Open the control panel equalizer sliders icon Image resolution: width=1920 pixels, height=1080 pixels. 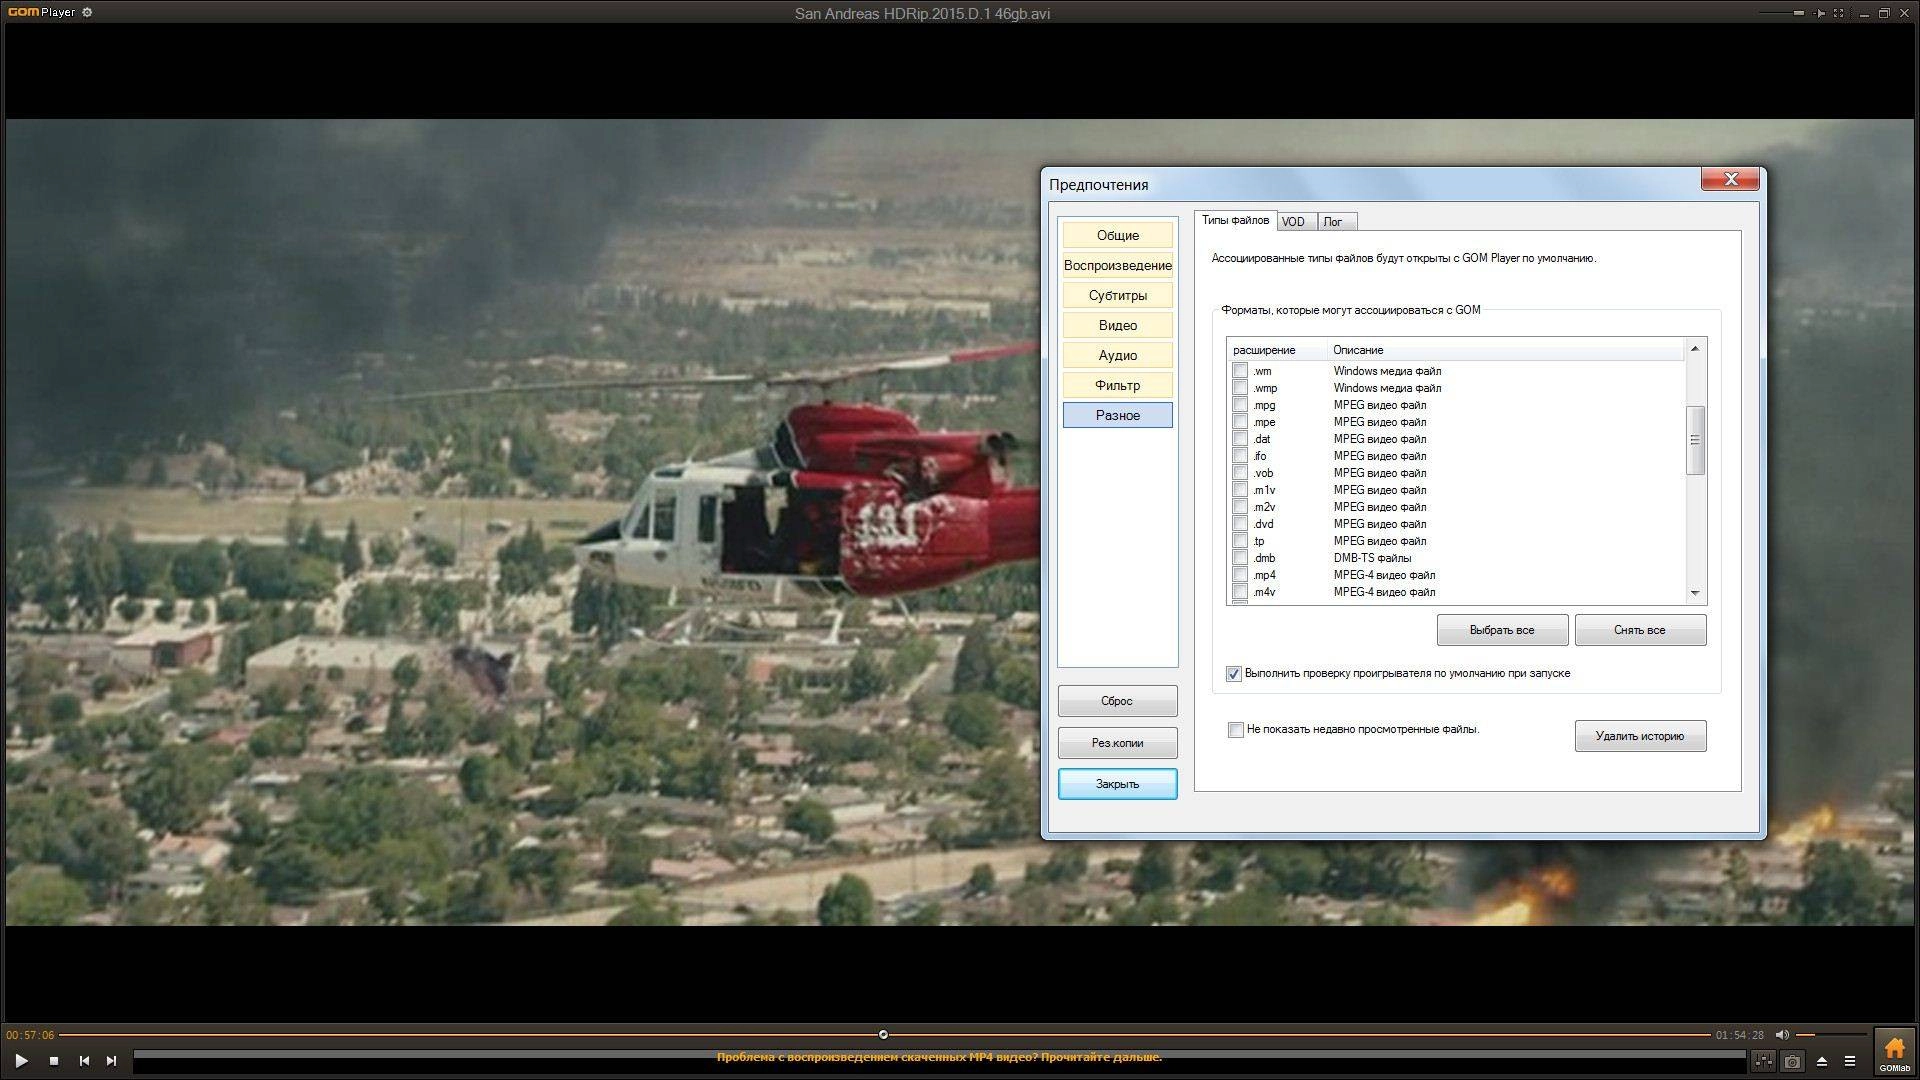pos(1763,1061)
